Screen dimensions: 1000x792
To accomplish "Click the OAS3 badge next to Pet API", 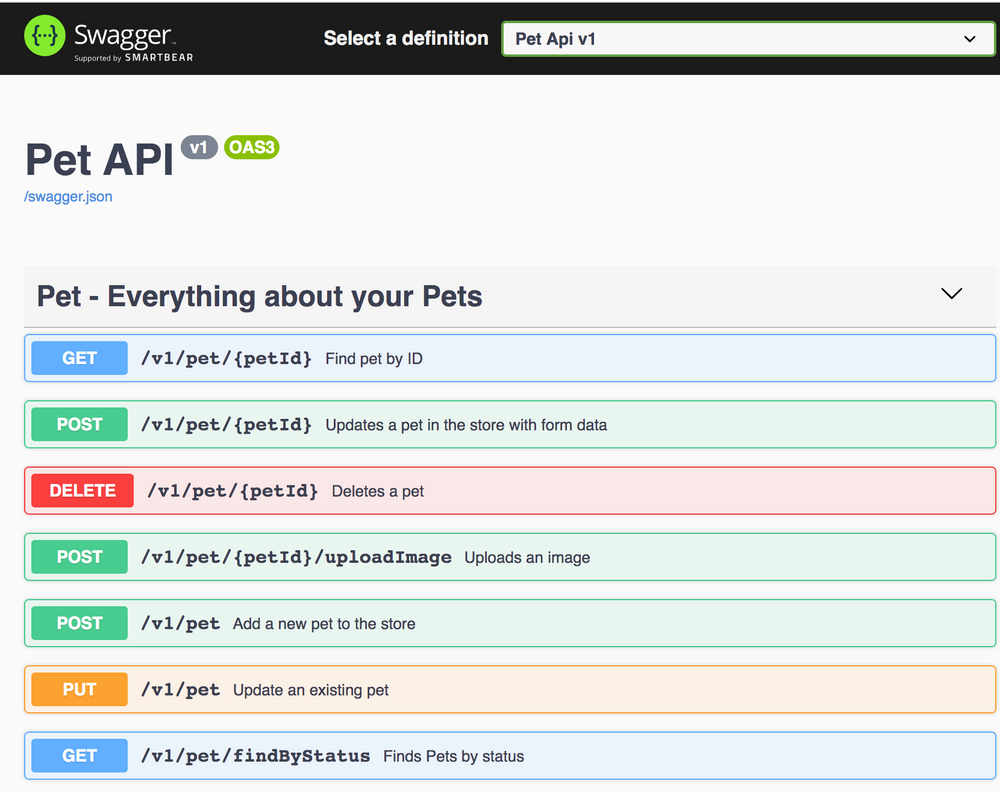I will 251,147.
